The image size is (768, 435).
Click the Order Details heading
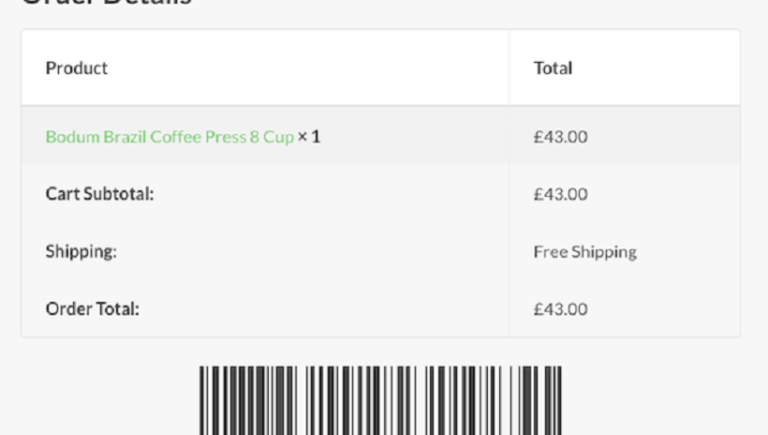coord(106,3)
